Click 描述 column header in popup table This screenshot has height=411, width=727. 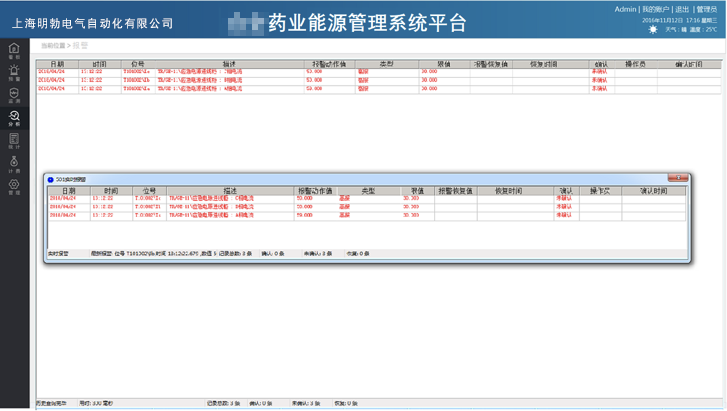pyautogui.click(x=230, y=190)
